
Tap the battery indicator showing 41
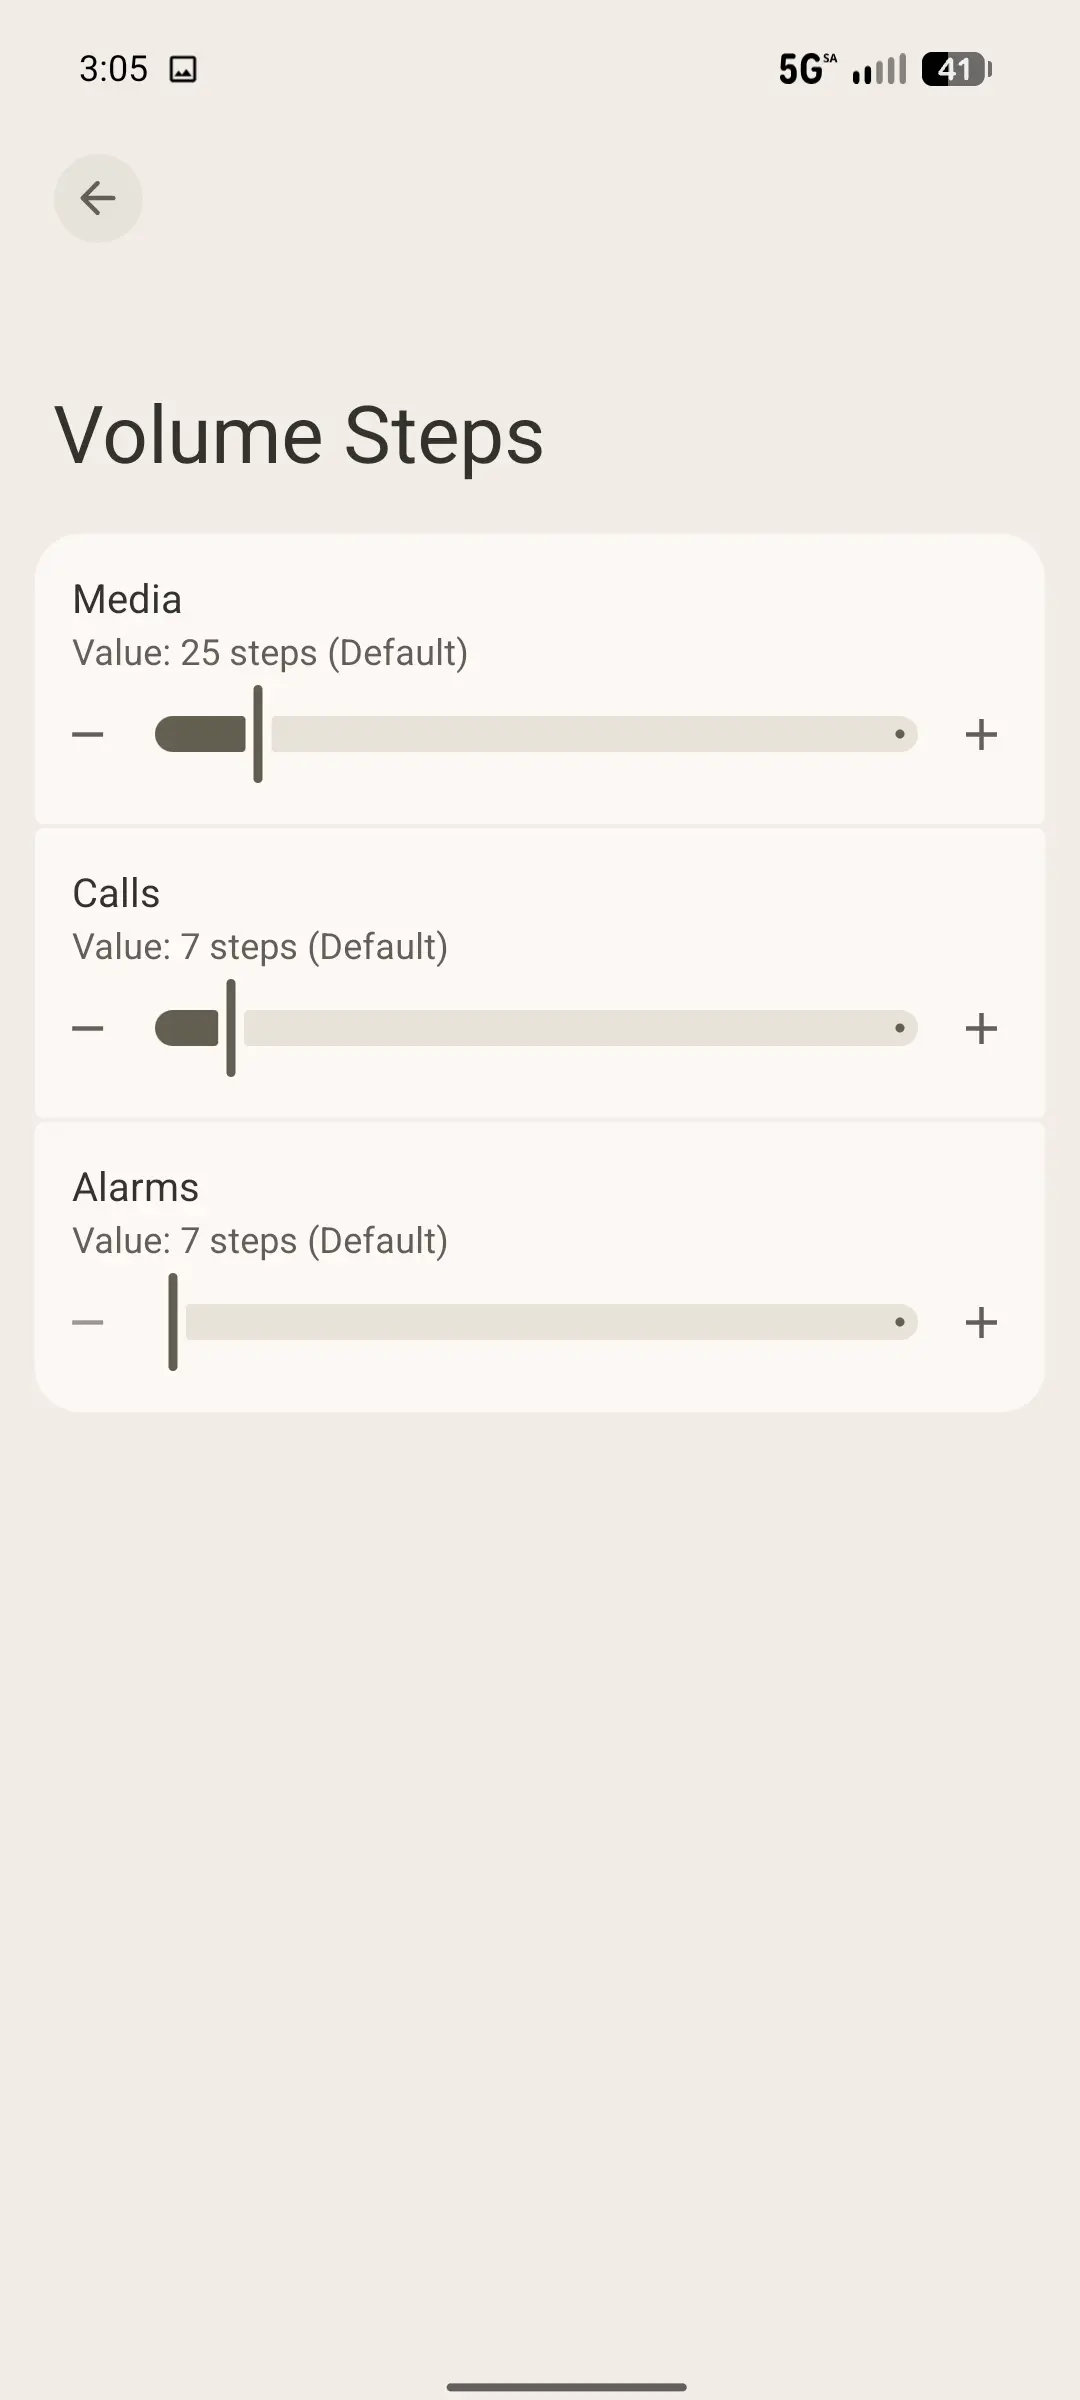coord(956,69)
